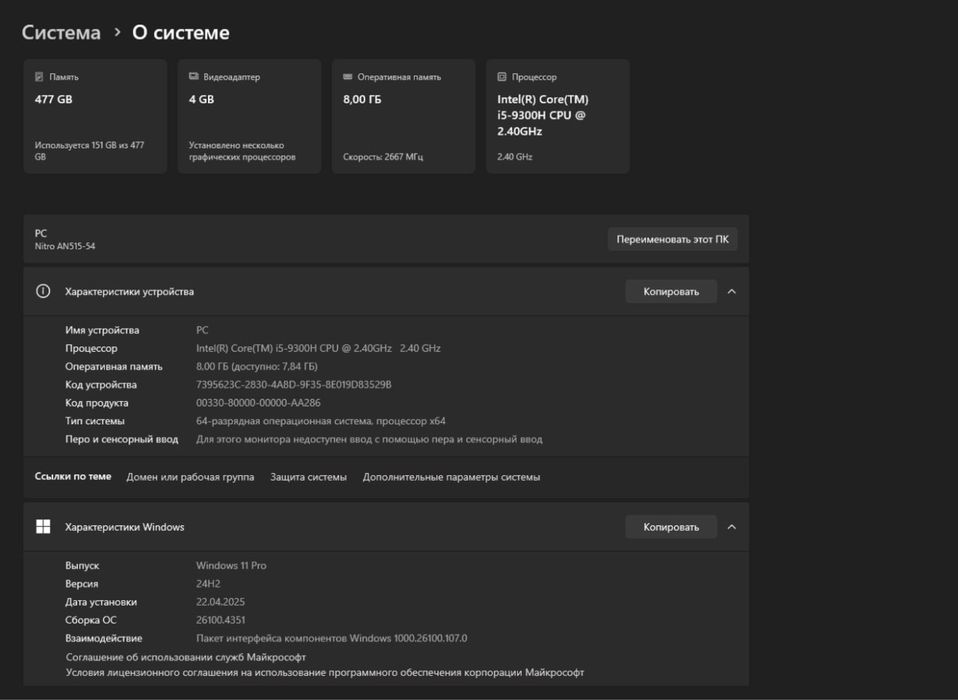Screen dimensions: 958x700
Task: Click the Видеоадаптер card icon
Action: click(194, 76)
